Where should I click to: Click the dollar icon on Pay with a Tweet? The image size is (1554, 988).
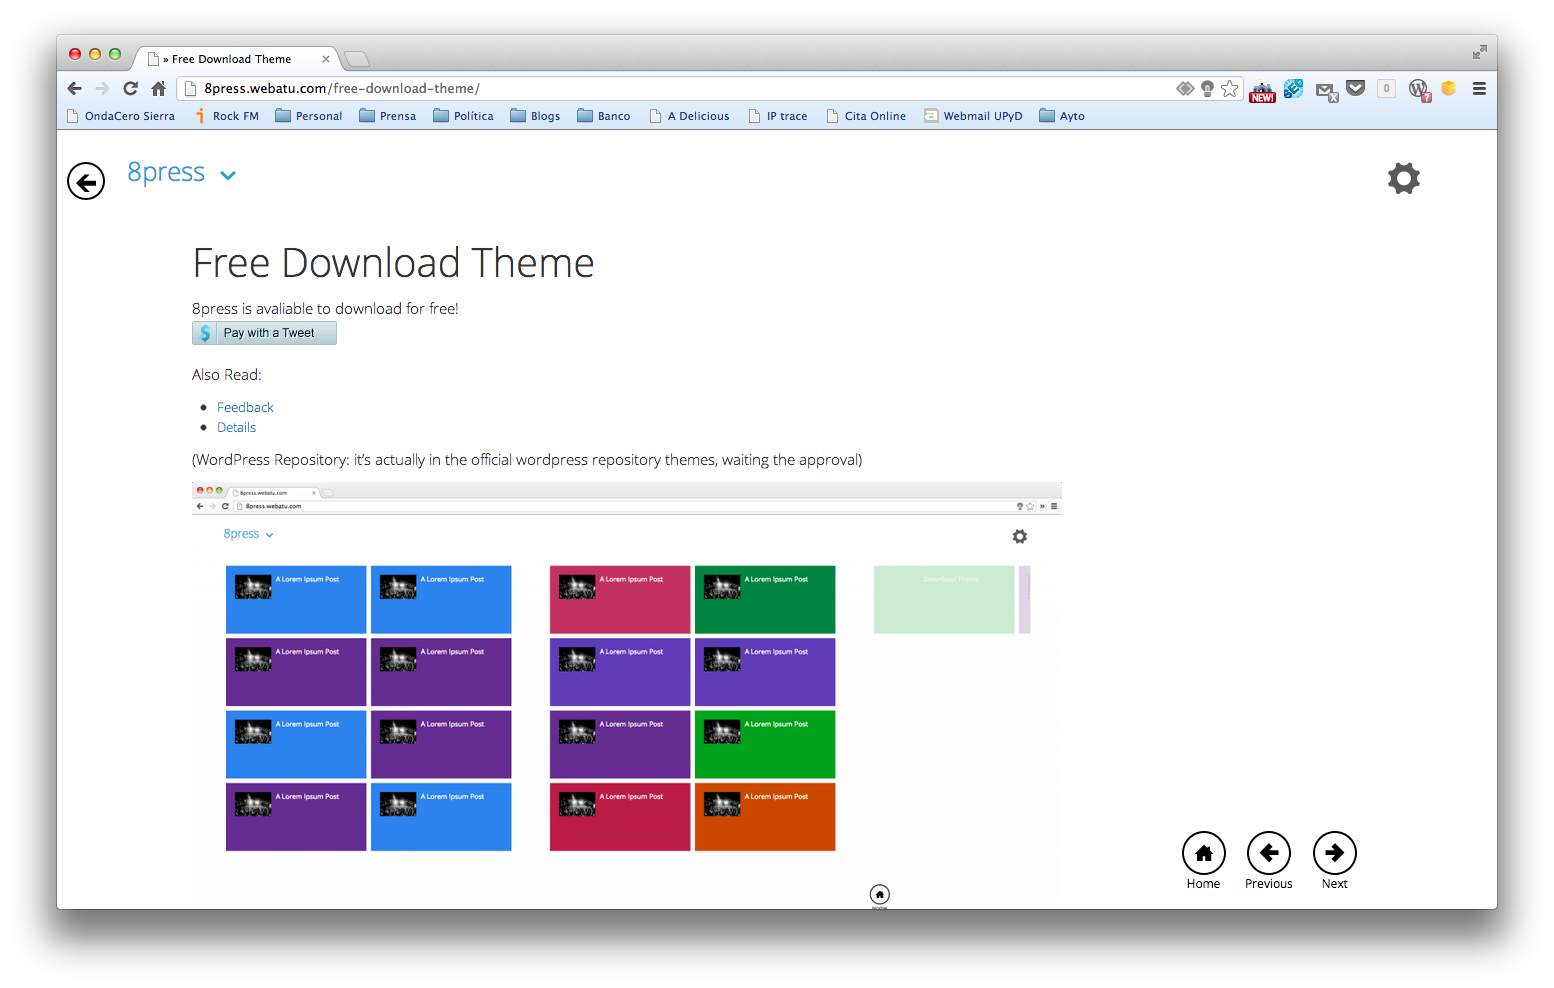coord(205,333)
